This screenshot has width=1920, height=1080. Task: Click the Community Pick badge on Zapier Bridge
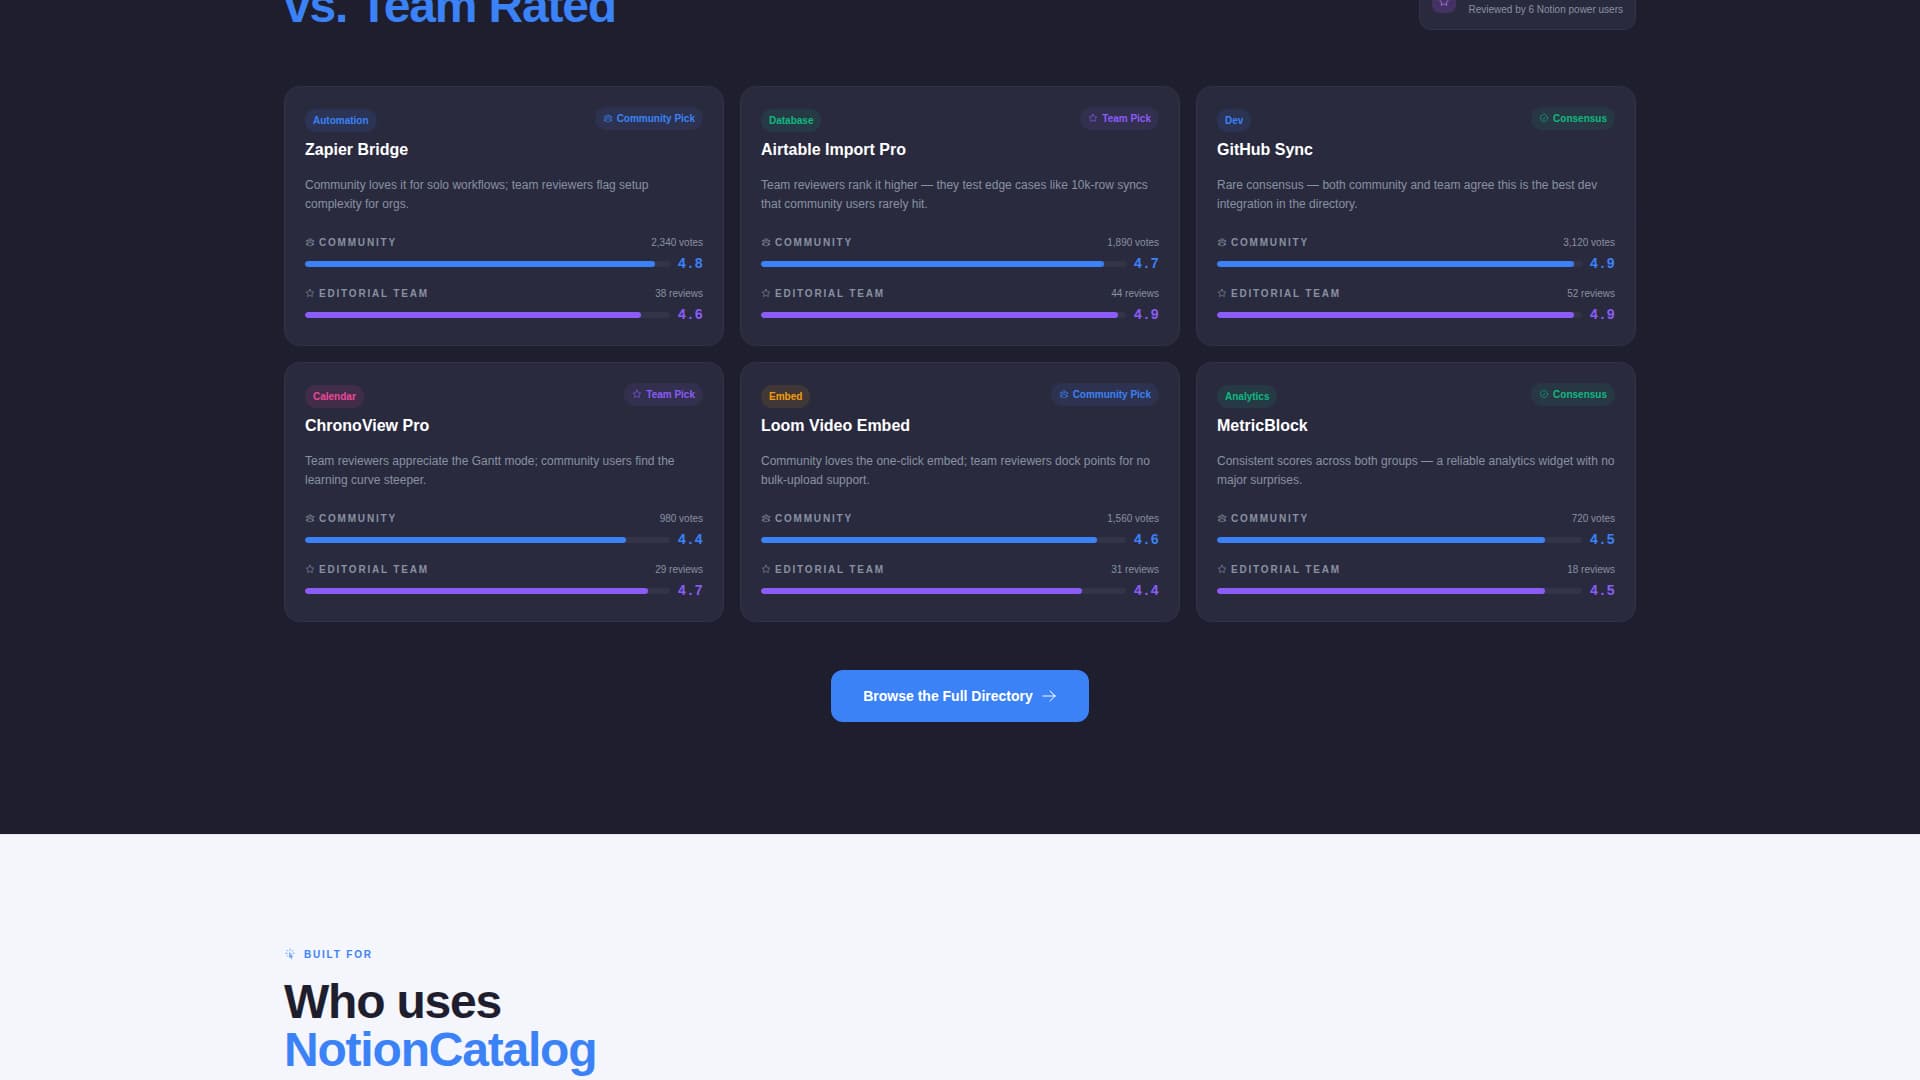click(x=648, y=118)
